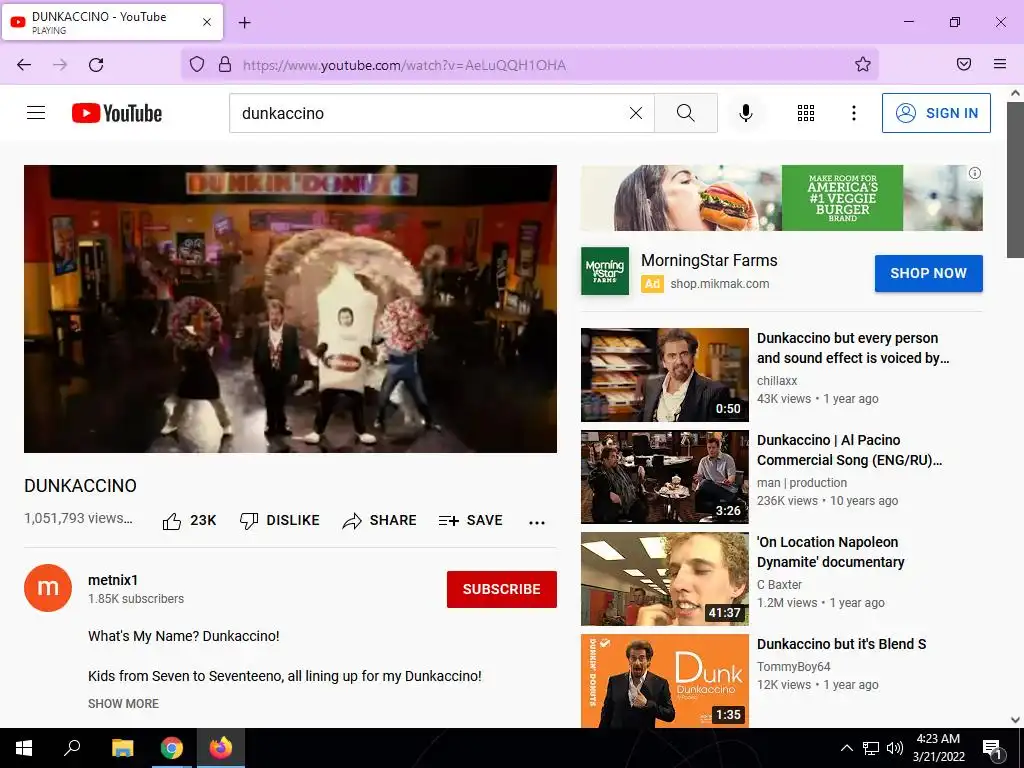Click the video player to pause
The image size is (1024, 768).
(290, 308)
